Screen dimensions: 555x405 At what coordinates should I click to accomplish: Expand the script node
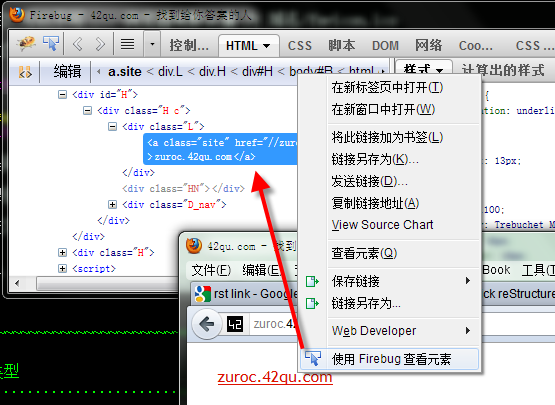[x=62, y=268]
